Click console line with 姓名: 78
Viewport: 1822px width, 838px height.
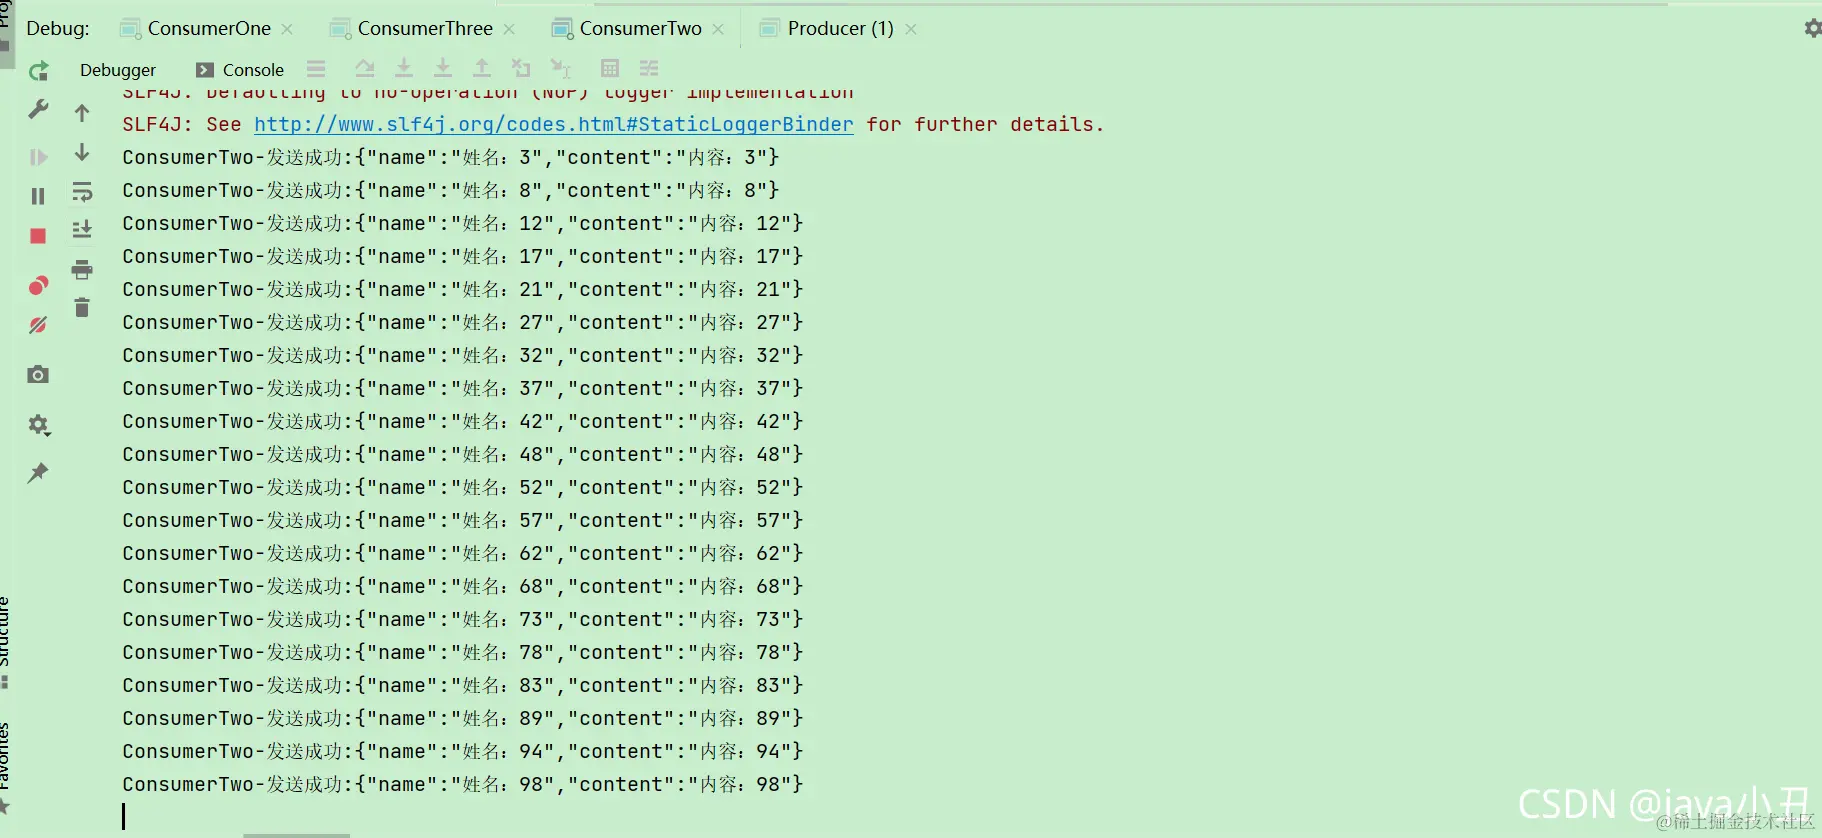pos(463,652)
